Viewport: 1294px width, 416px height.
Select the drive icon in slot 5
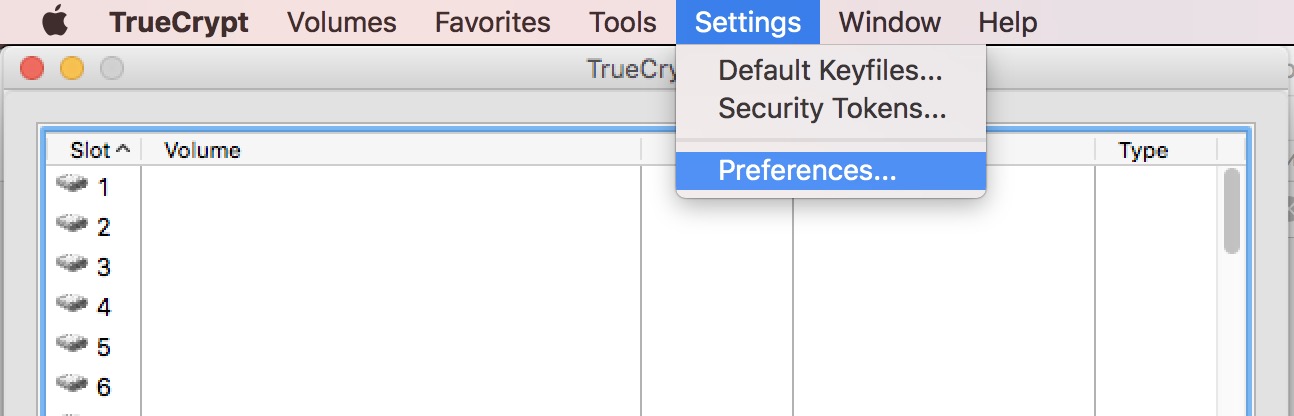[72, 344]
